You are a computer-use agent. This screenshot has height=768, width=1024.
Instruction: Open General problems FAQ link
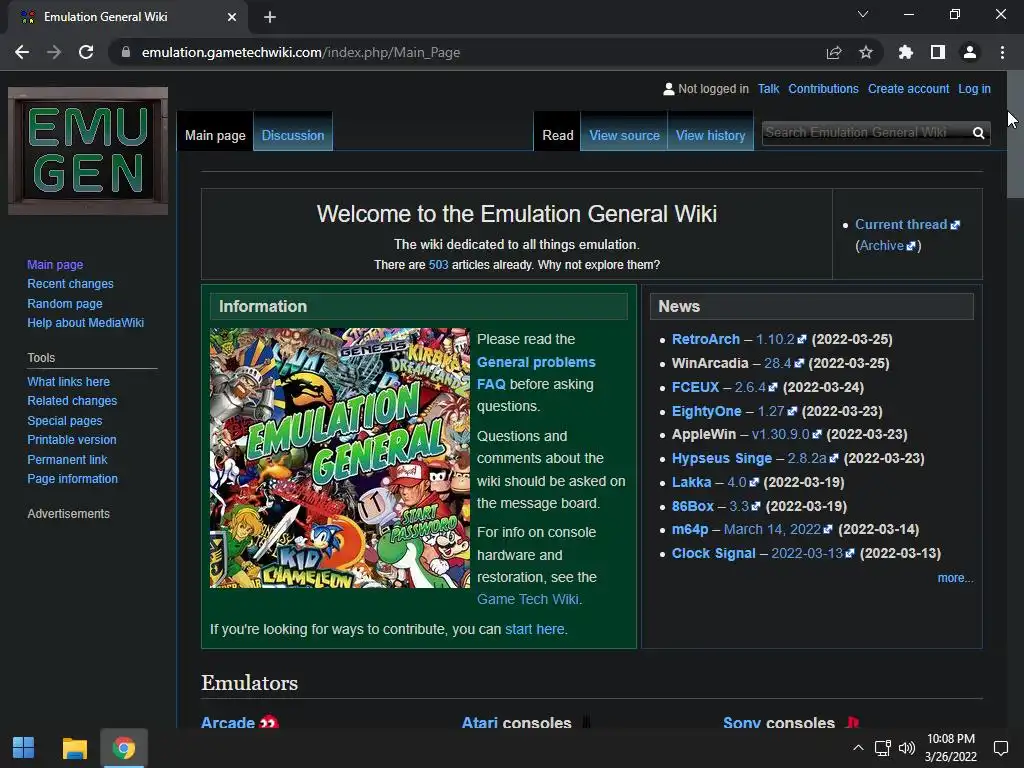pos(536,373)
